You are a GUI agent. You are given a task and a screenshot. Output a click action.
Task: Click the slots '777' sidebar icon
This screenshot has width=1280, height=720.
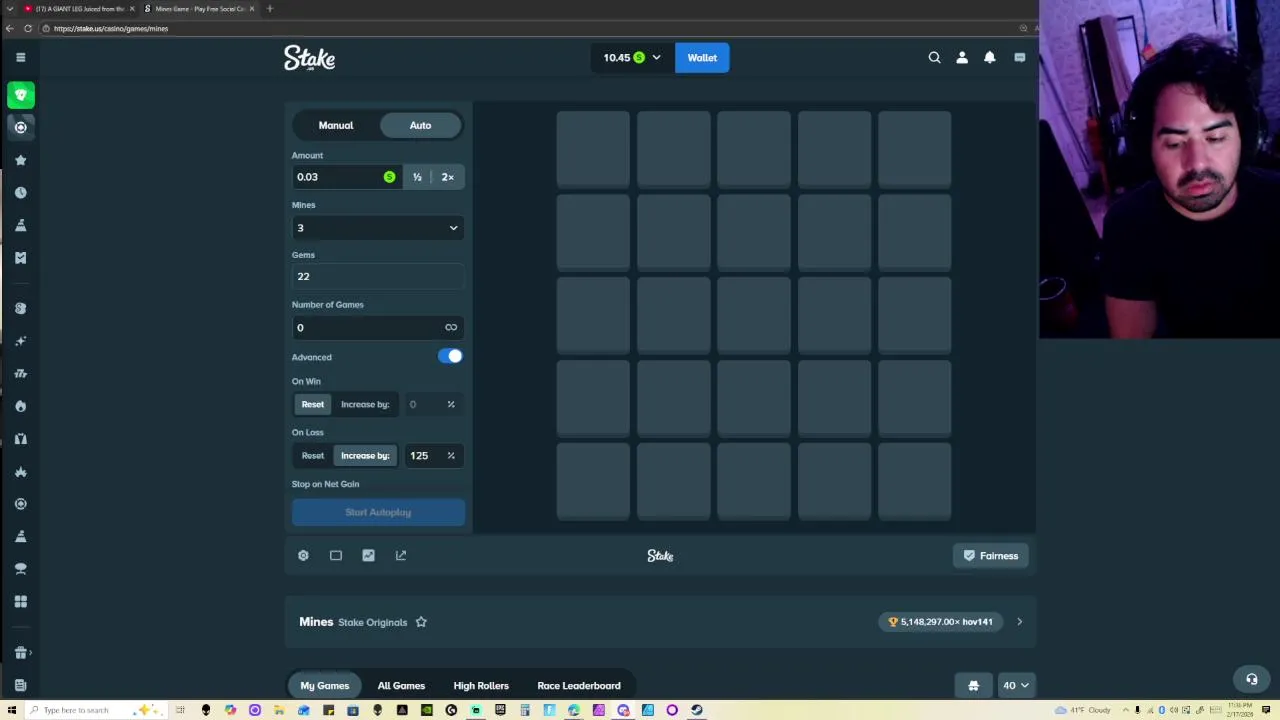[20, 373]
